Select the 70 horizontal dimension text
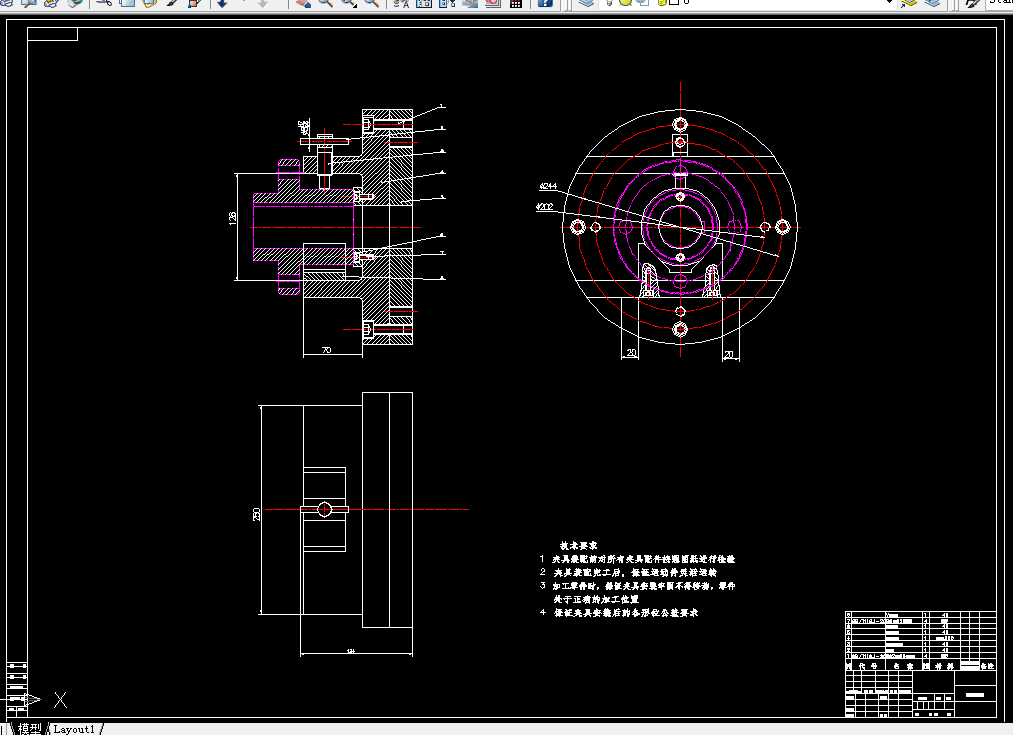The height and width of the screenshot is (735, 1013). 326,350
